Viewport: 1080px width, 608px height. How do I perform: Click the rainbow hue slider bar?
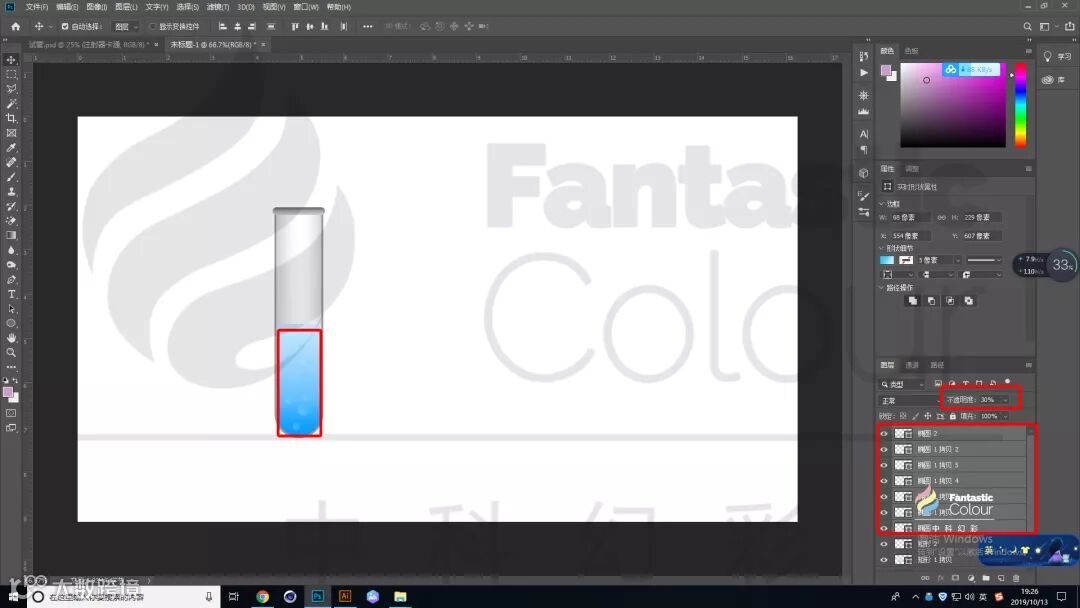(1020, 105)
